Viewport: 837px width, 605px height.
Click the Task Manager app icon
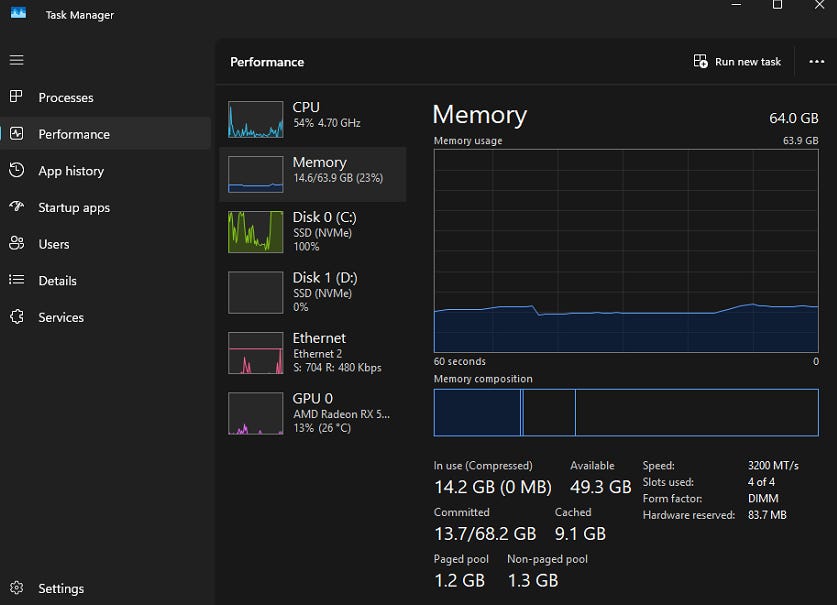pos(18,13)
